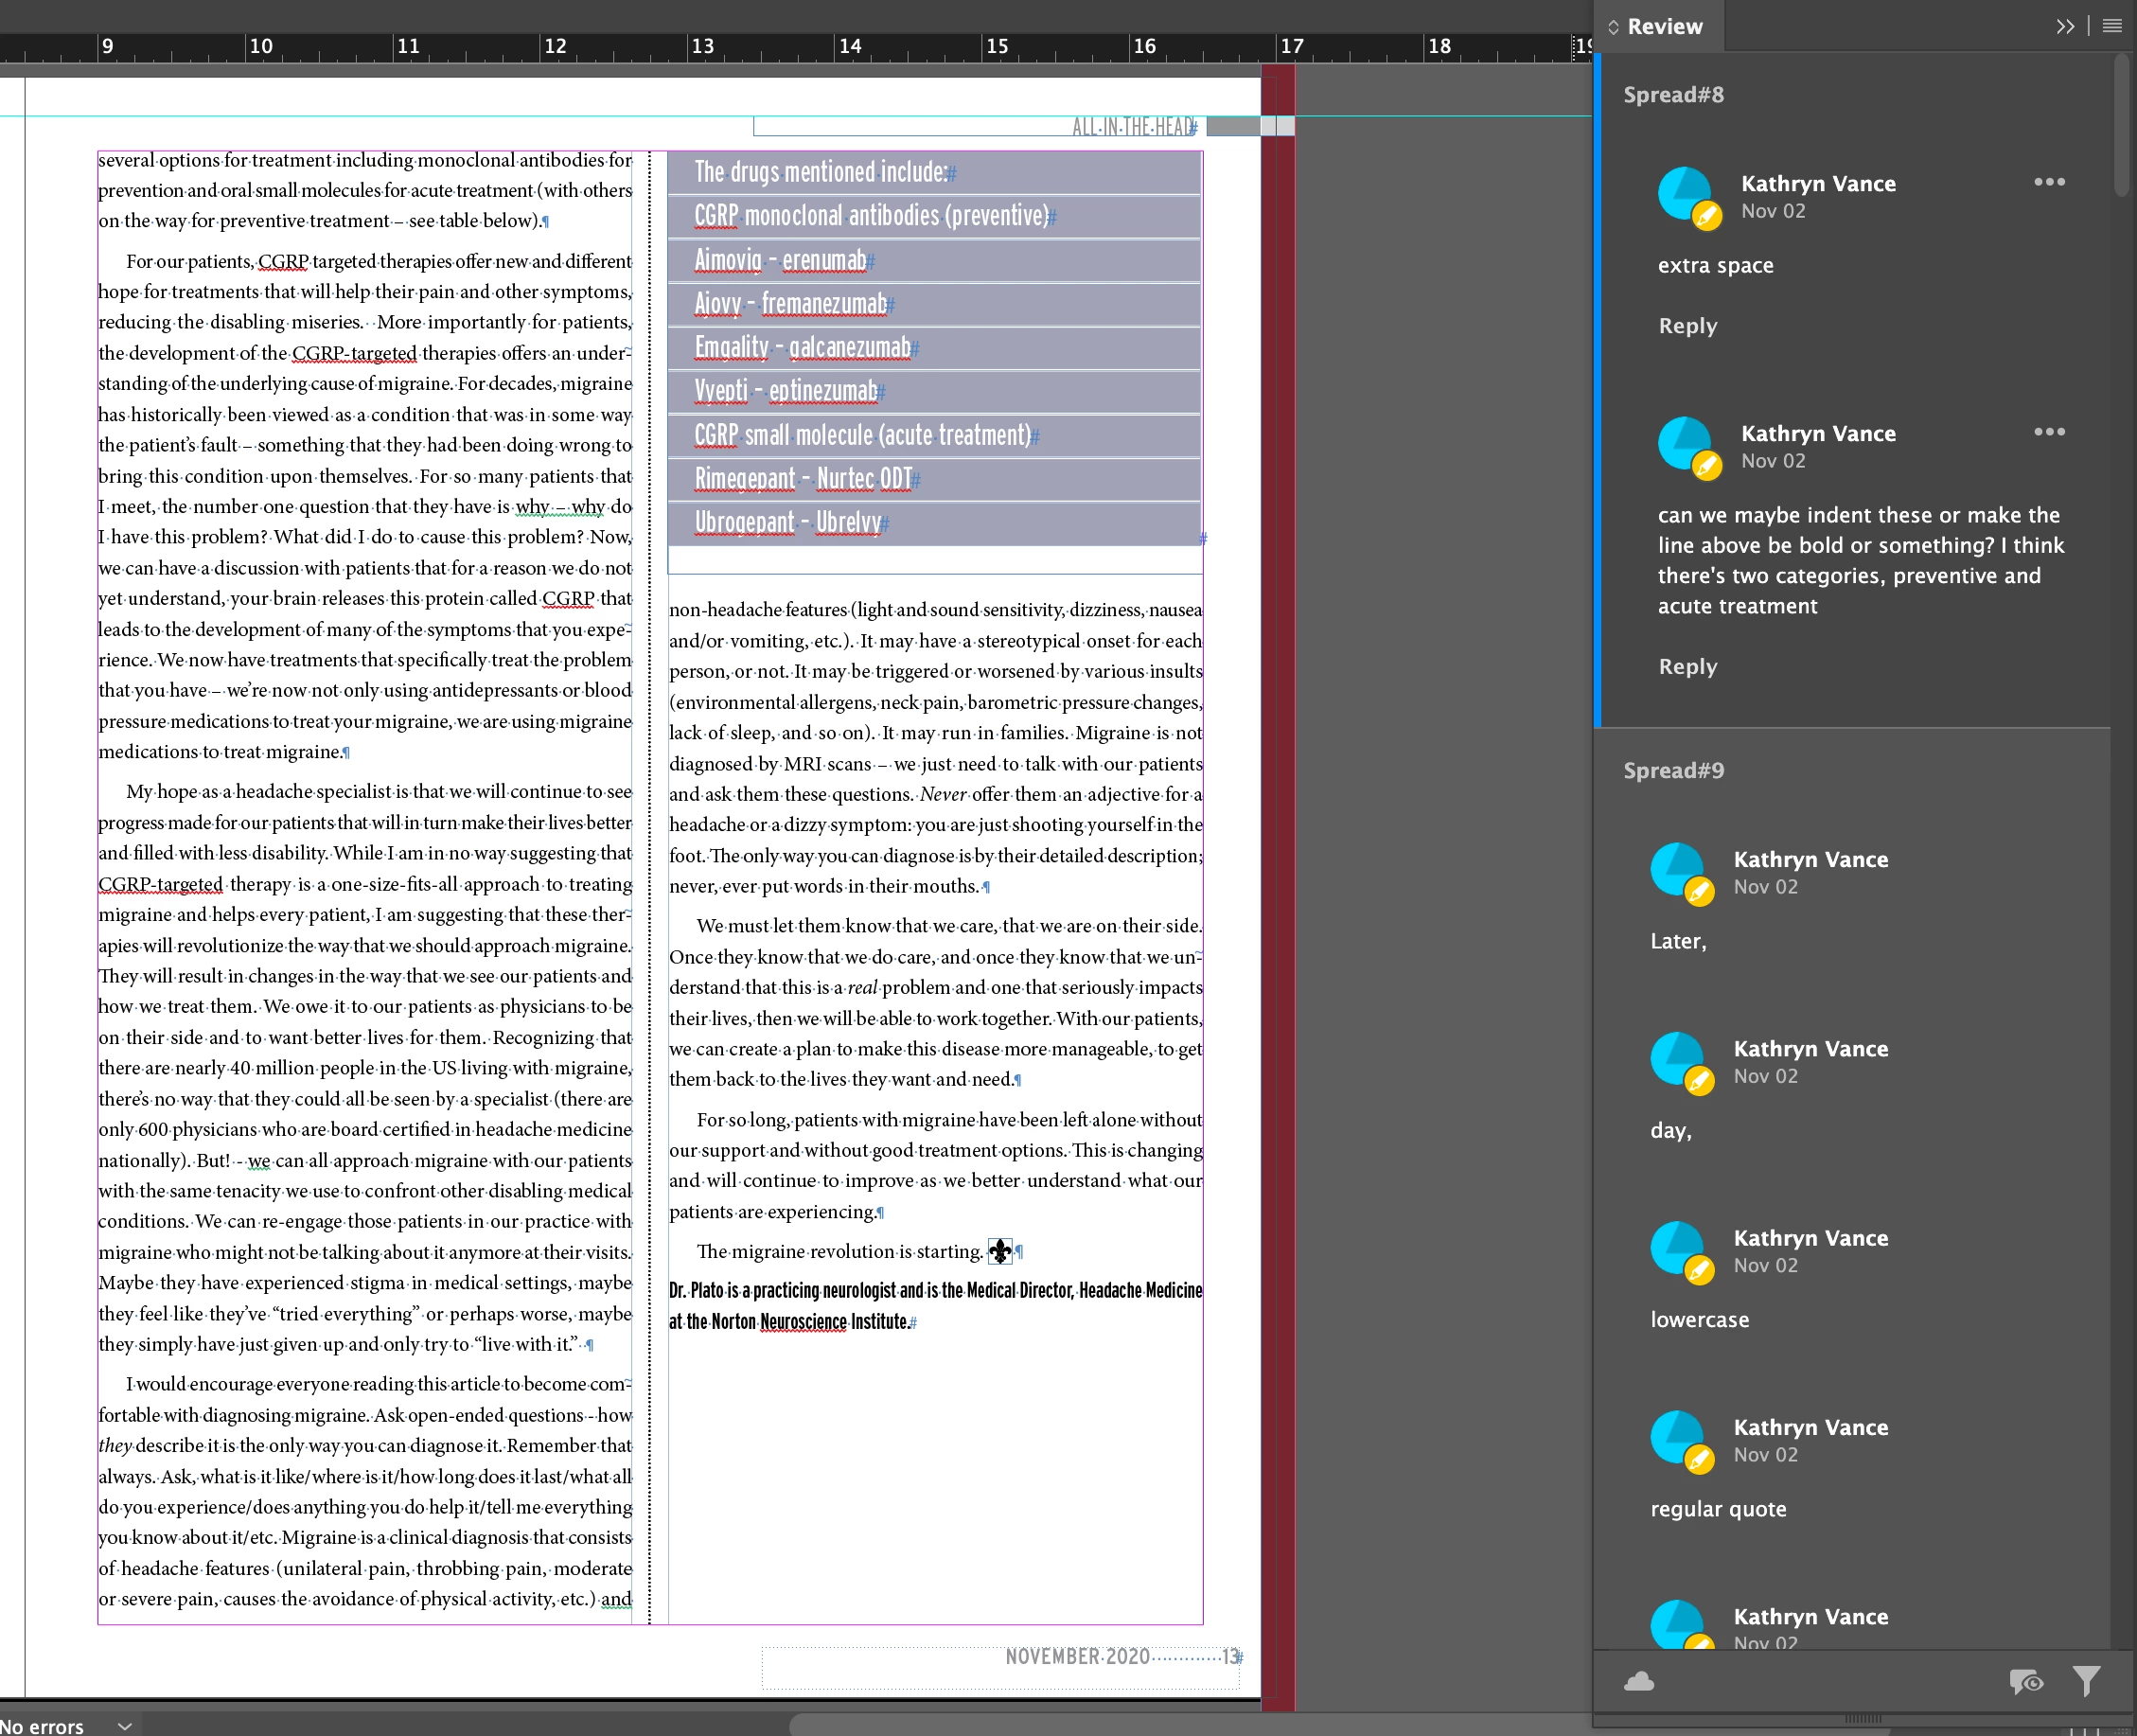This screenshot has height=1736, width=2137.
Task: Open the preflight 'No errors' dropdown arrow
Action: 125,1726
